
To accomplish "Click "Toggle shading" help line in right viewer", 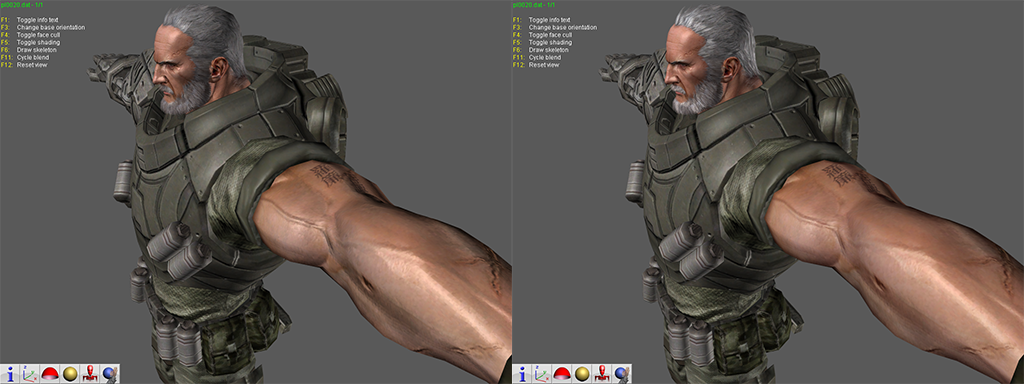I will [550, 42].
